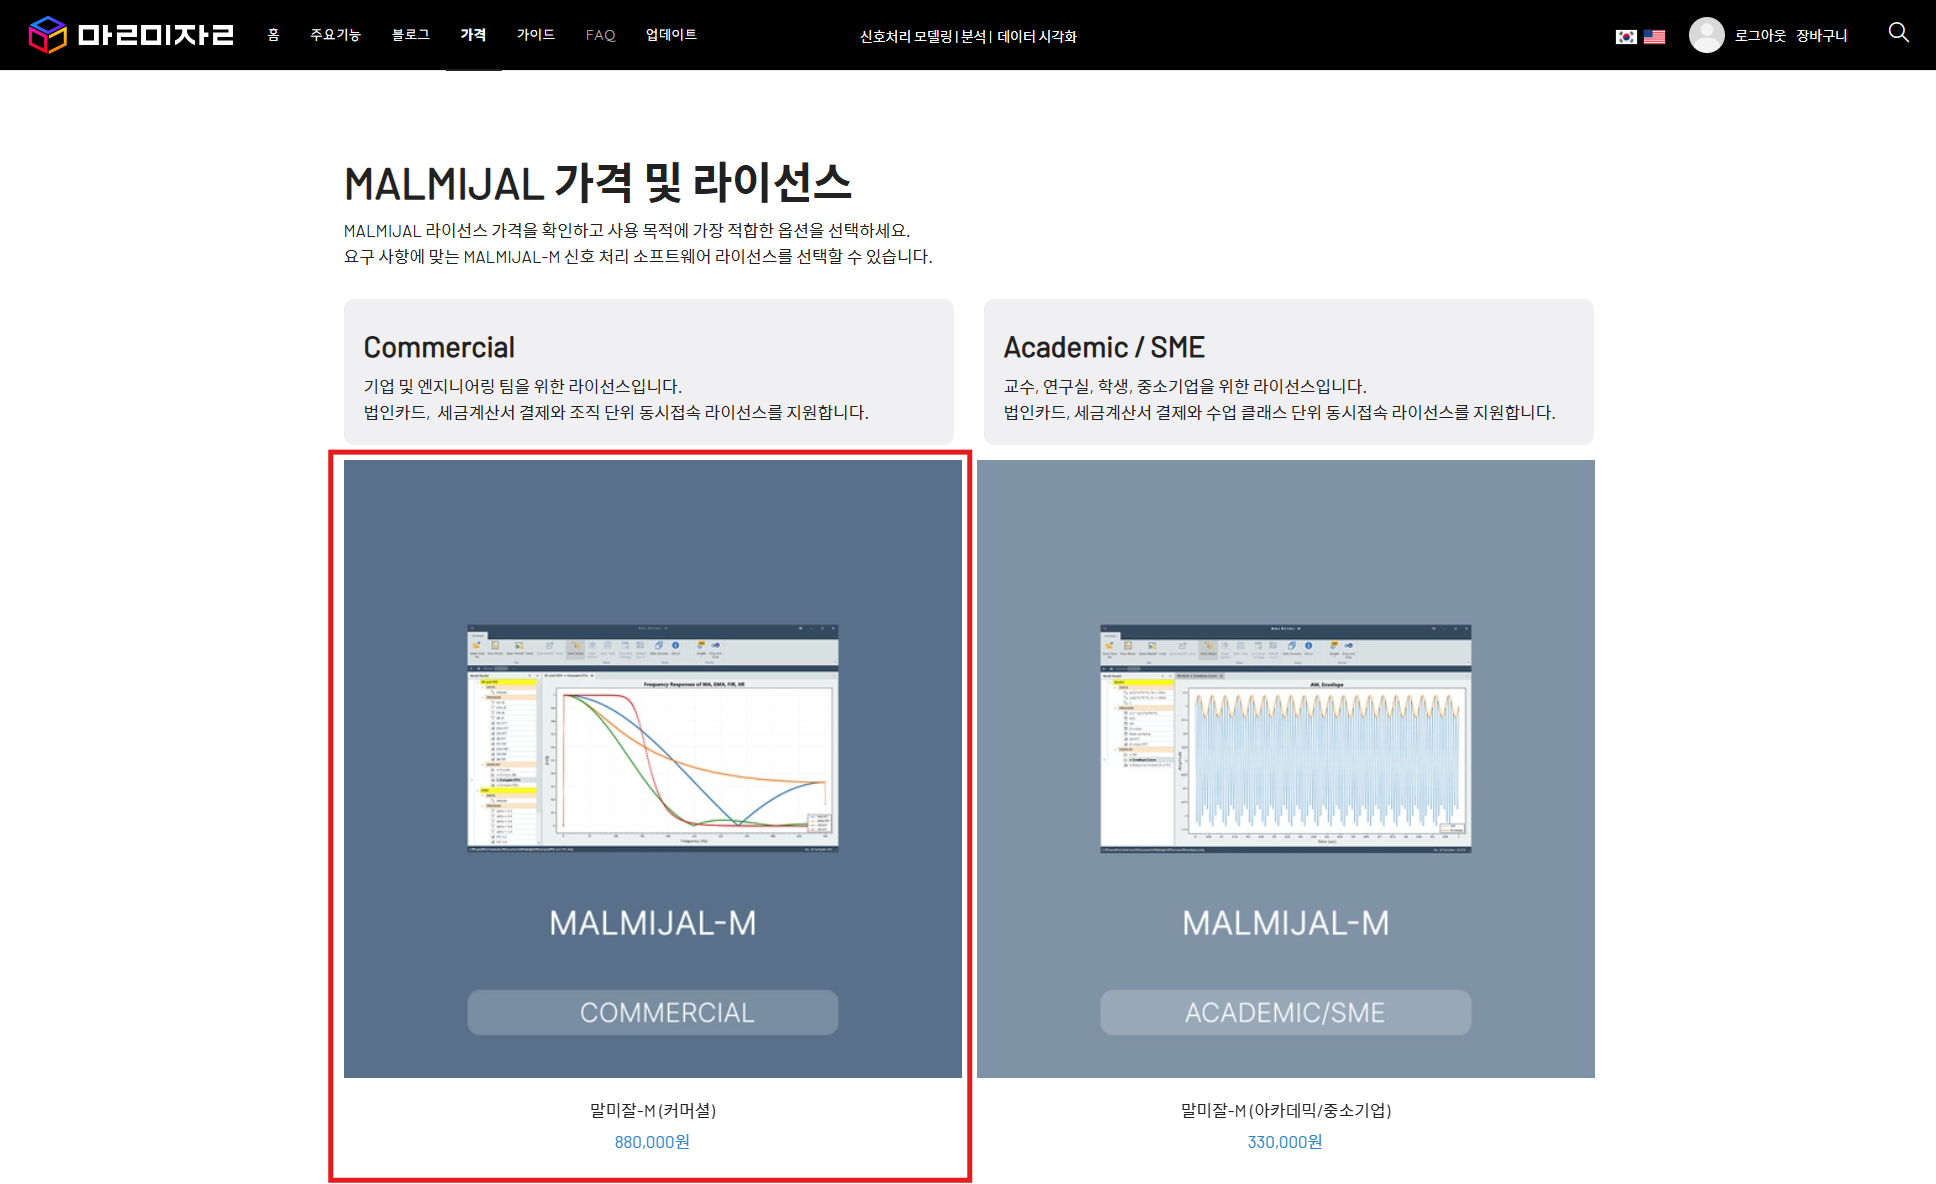This screenshot has width=1936, height=1184.
Task: Open MALMIJAL-M Commercial product image
Action: click(653, 769)
